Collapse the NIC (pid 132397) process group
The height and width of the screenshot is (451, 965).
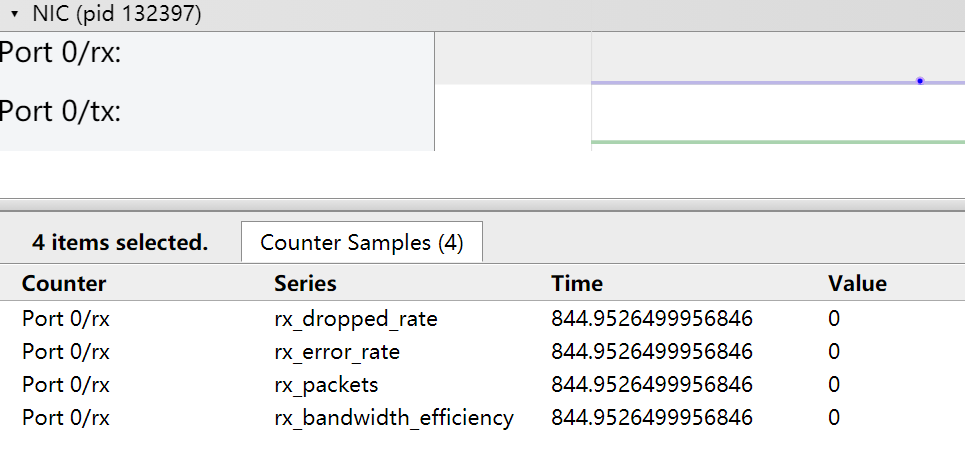click(x=15, y=14)
